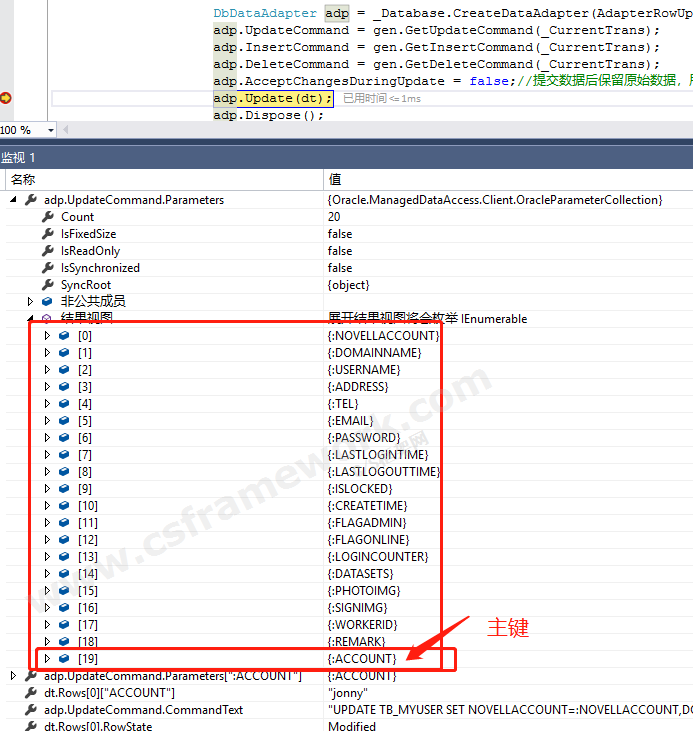The width and height of the screenshot is (693, 731).
Task: Click the breakpoint marker in the code gutter
Action: (x=6, y=98)
